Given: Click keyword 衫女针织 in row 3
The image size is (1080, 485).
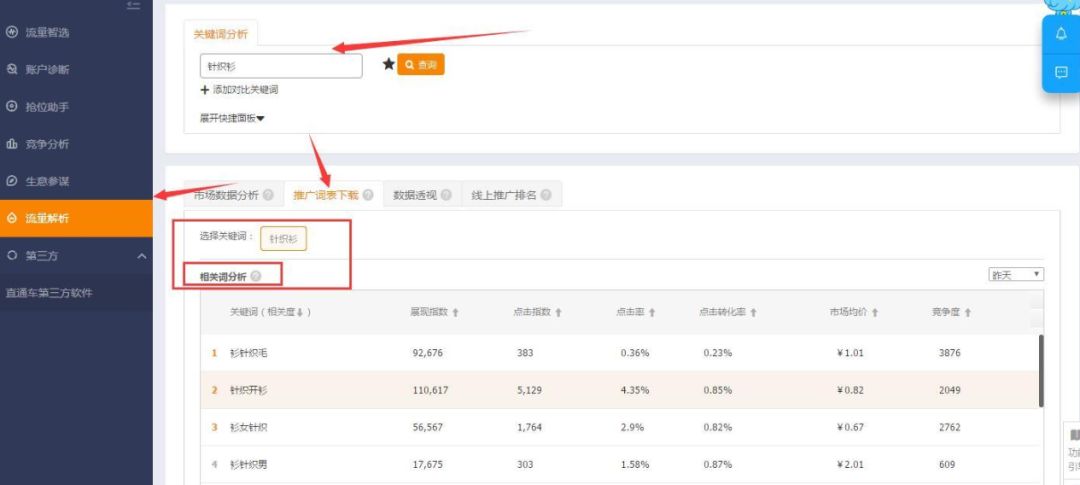Looking at the screenshot, I should point(248,427).
